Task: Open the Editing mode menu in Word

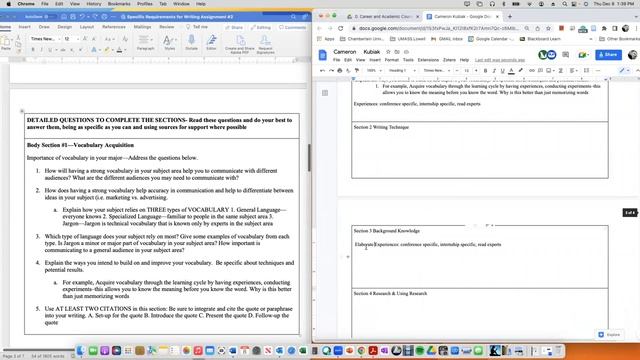Action: [x=261, y=27]
